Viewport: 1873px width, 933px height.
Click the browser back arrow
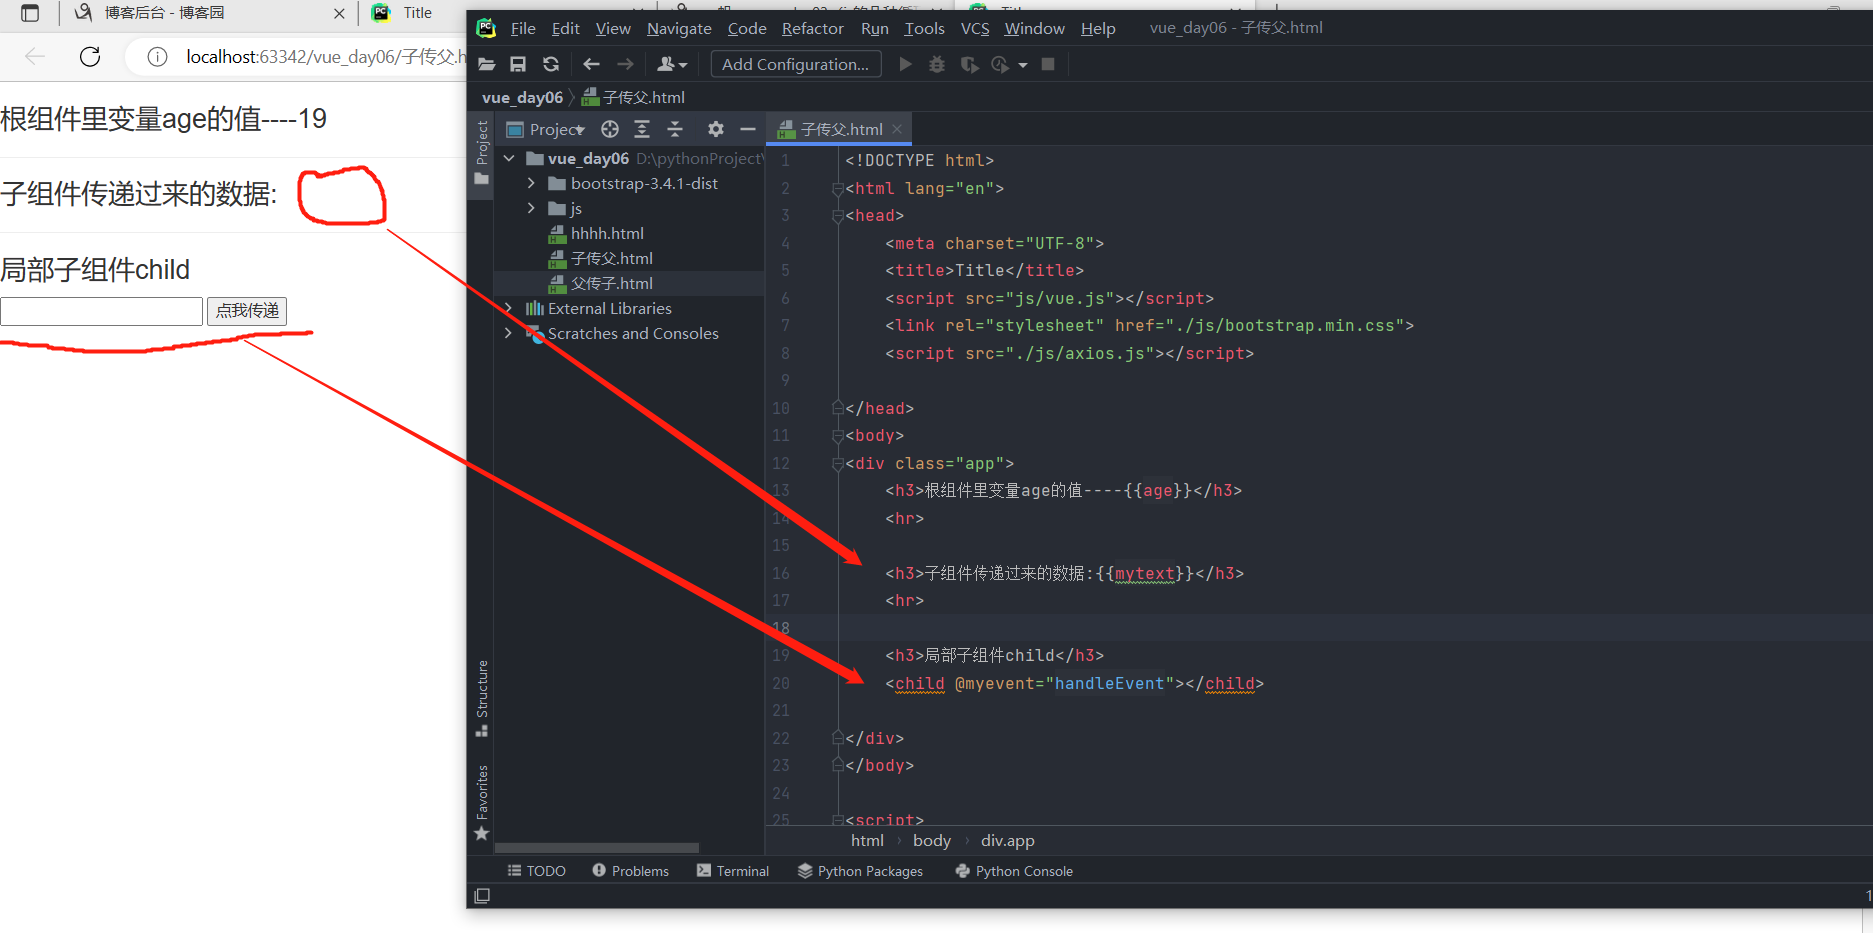(x=35, y=57)
